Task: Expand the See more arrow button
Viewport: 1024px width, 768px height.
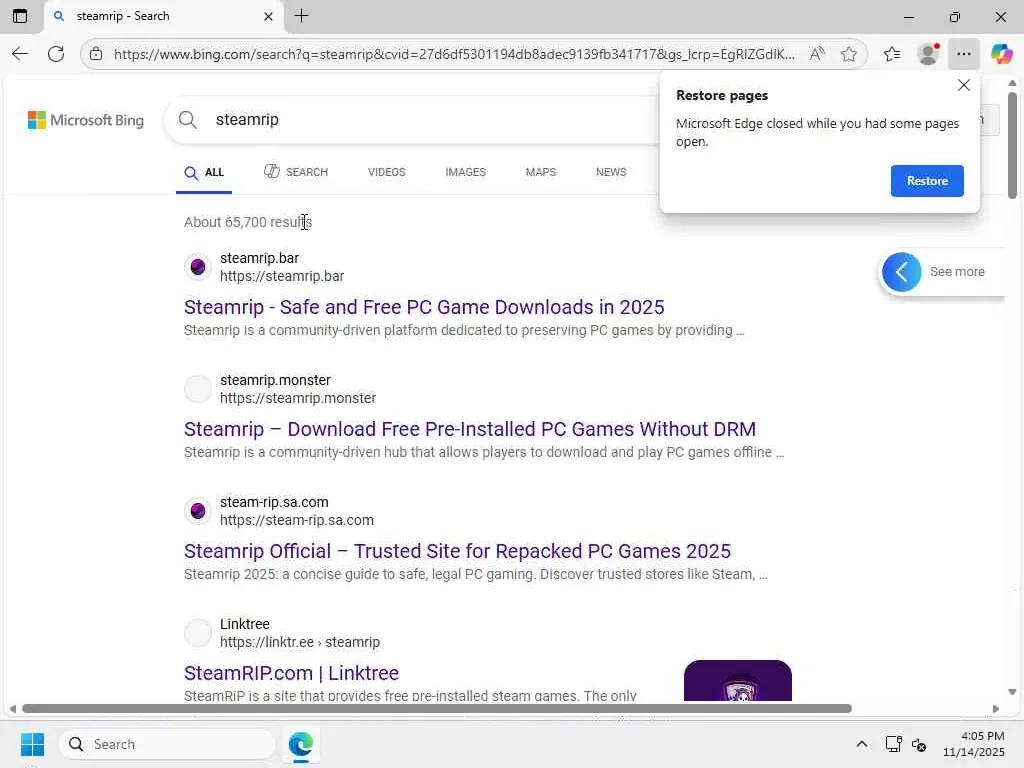Action: point(902,272)
